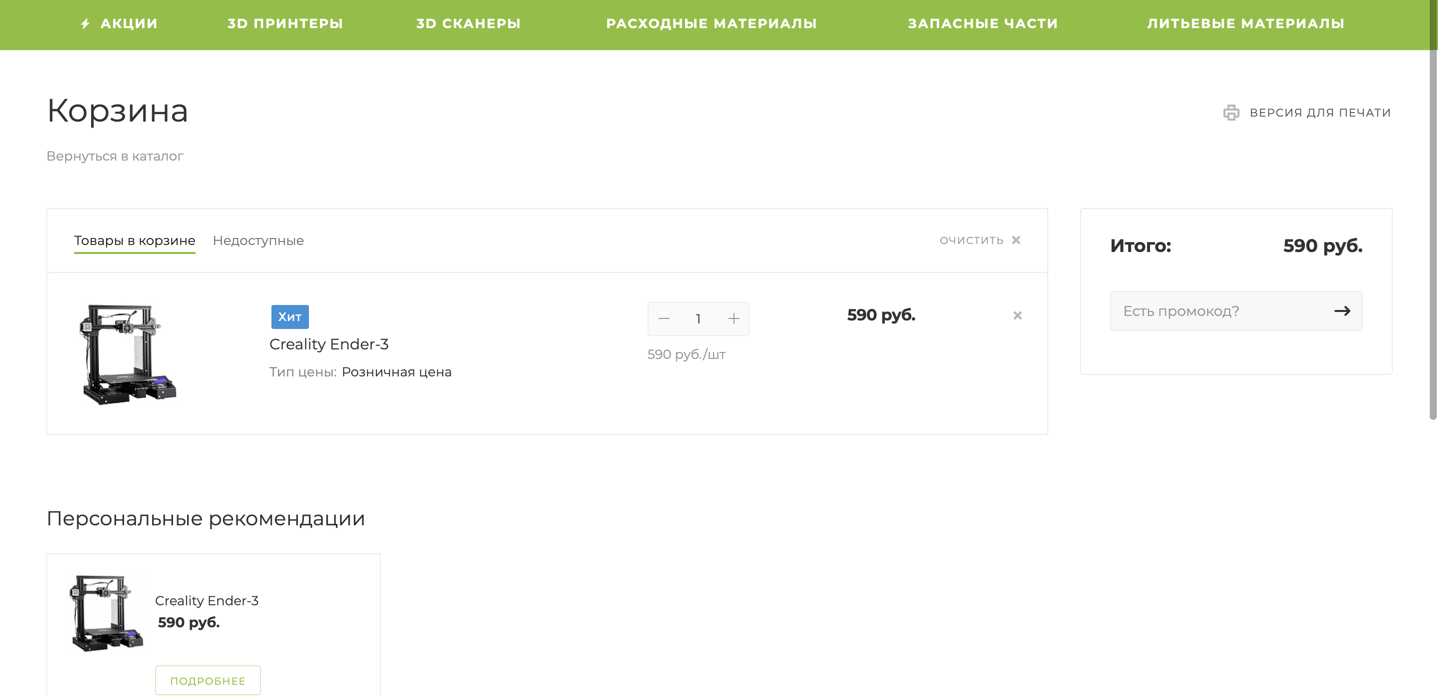Viewport: 1439px width, 696px height.
Task: Apply promo code with arrow button
Action: [x=1342, y=311]
